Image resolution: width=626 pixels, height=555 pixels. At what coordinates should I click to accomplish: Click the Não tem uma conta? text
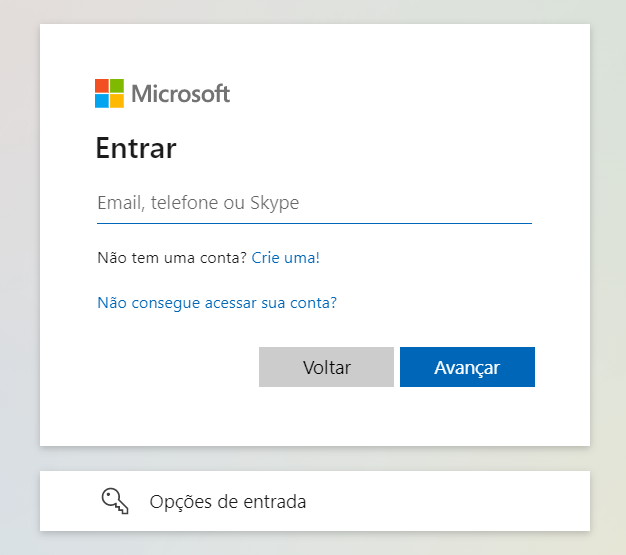(172, 258)
